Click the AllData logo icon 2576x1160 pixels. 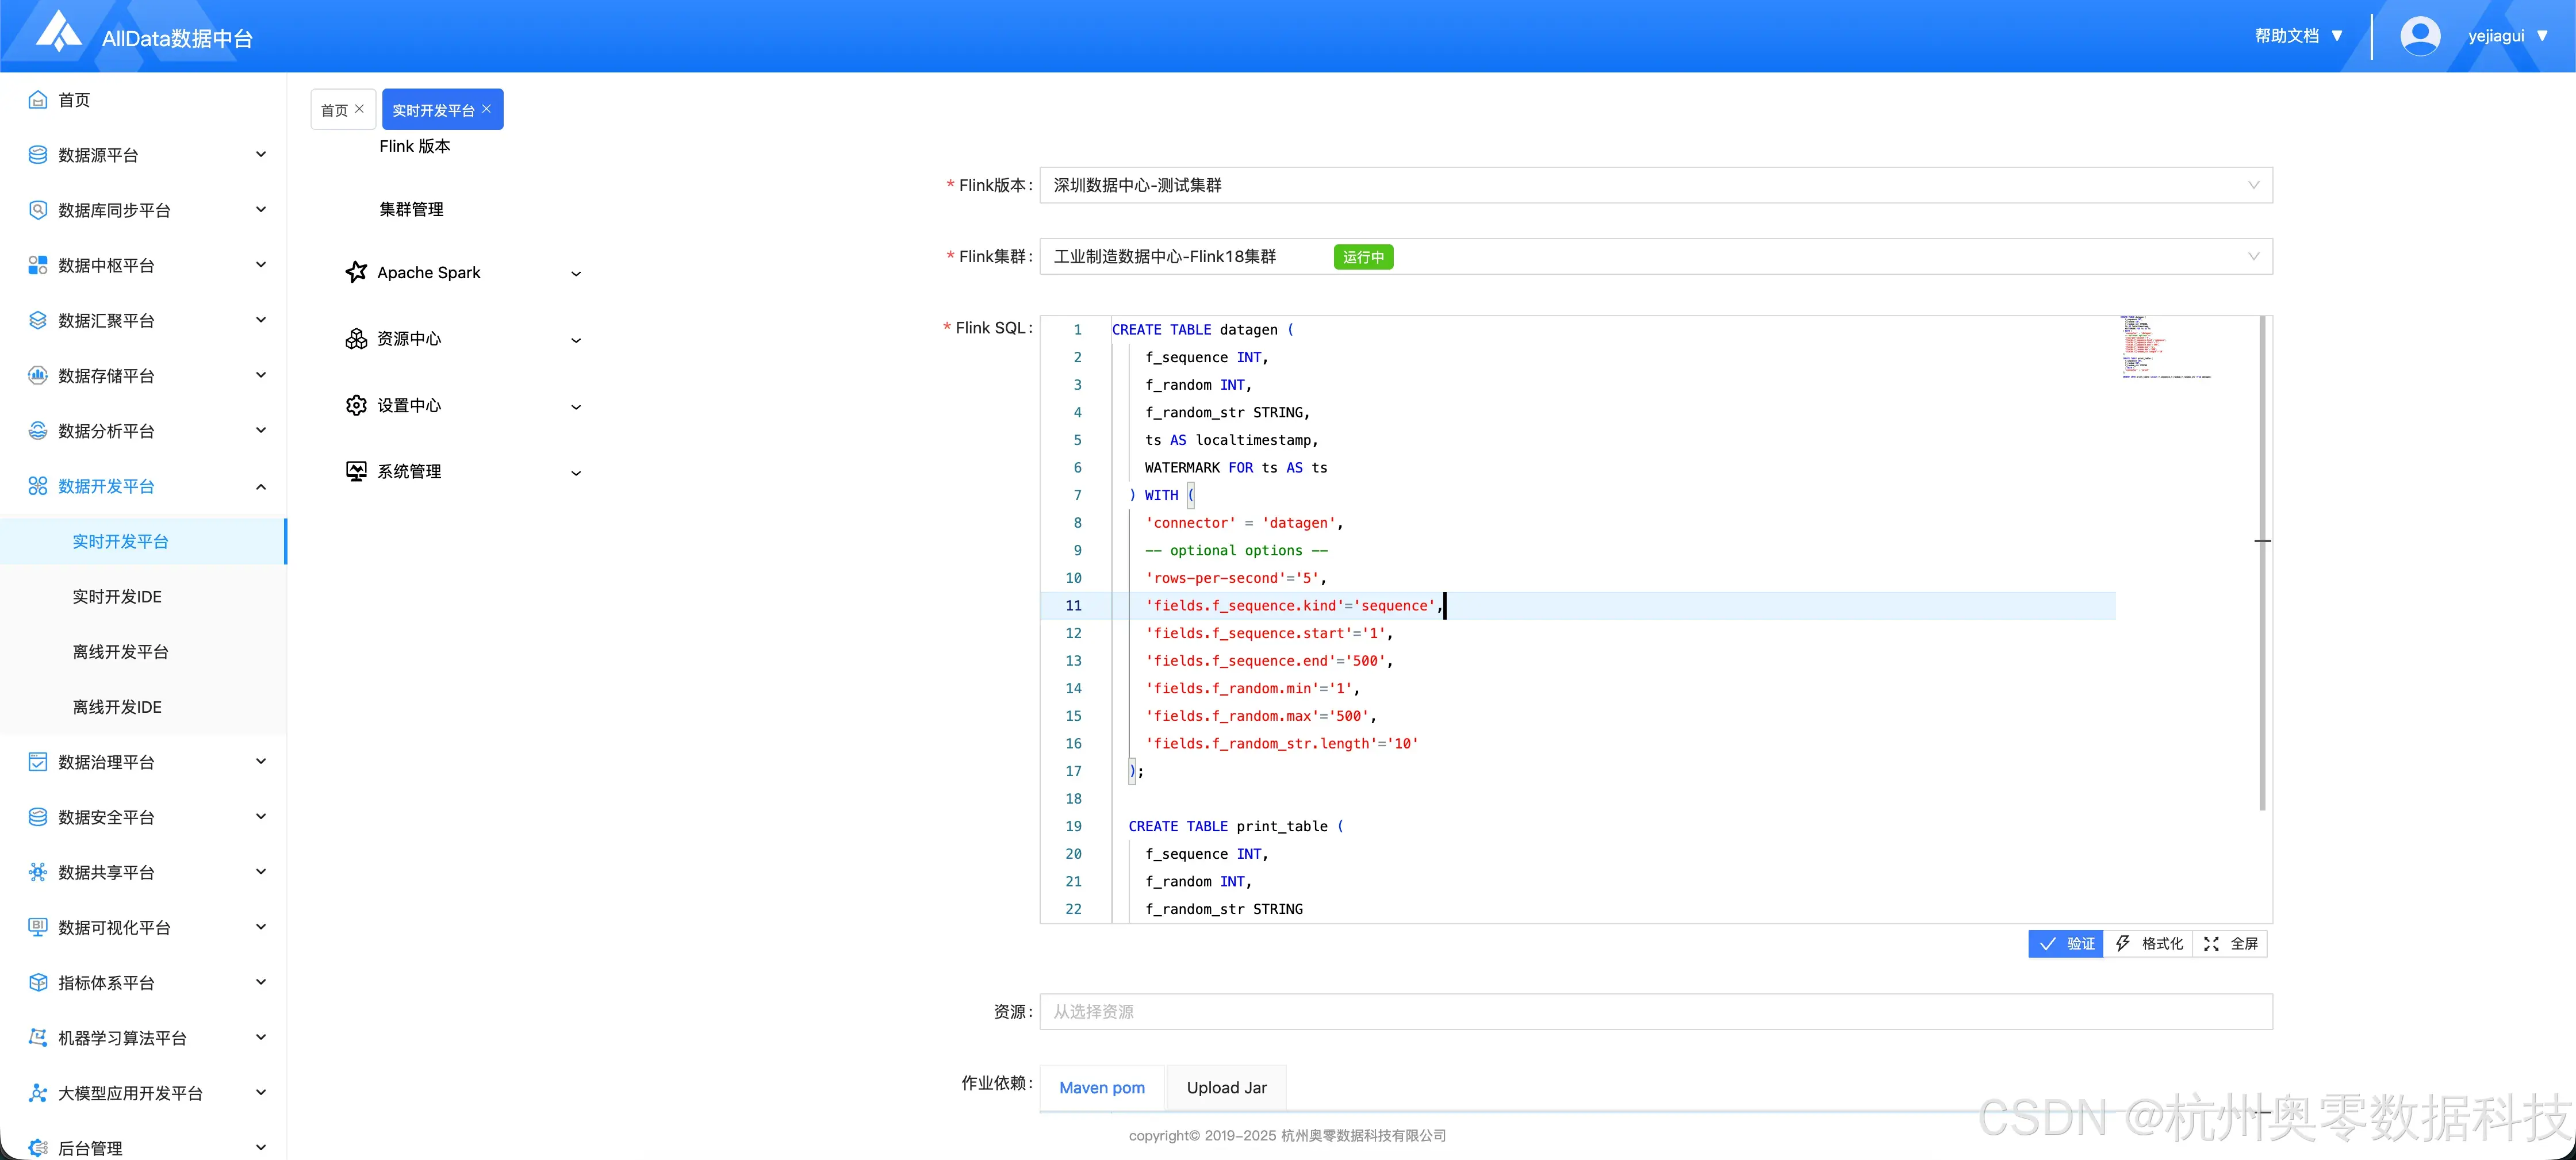[x=59, y=32]
